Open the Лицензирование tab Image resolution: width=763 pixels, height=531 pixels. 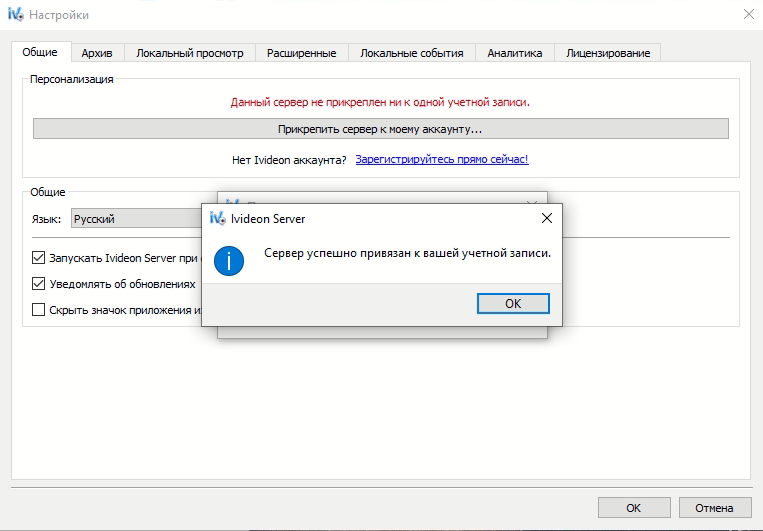coord(608,53)
